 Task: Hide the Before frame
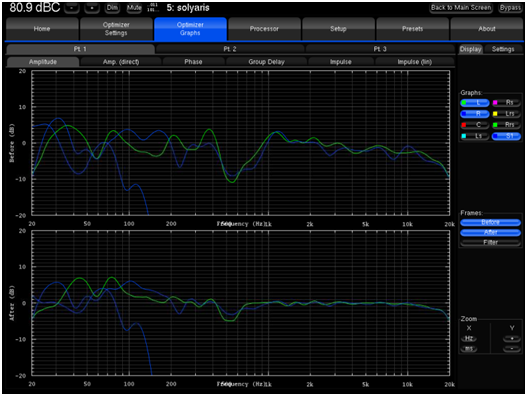(490, 222)
